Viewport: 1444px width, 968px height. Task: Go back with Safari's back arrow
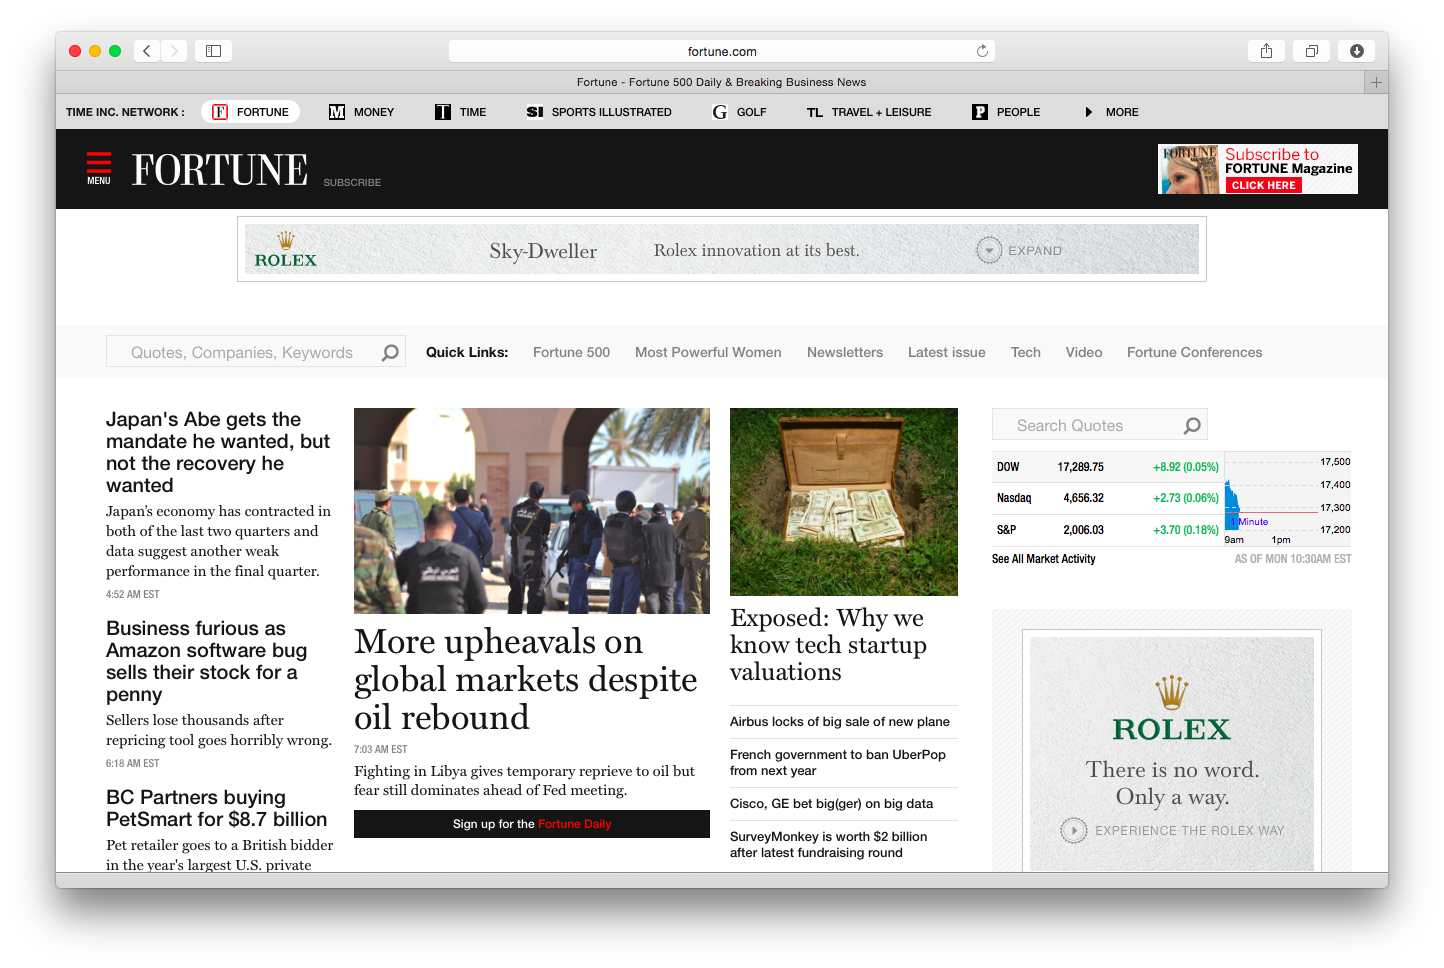coord(147,51)
